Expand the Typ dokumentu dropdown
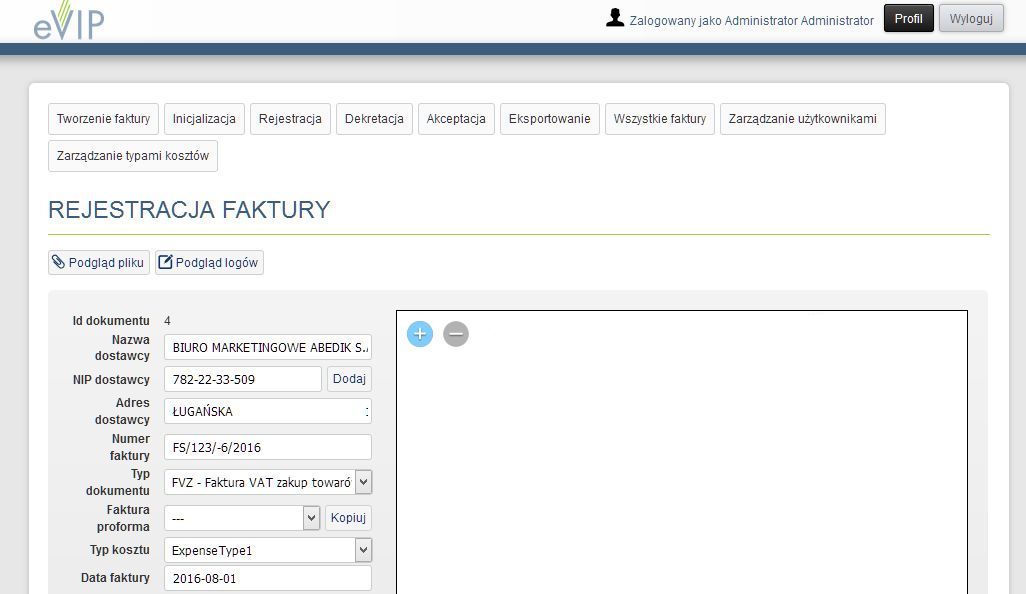Image resolution: width=1026 pixels, height=594 pixels. tap(363, 482)
